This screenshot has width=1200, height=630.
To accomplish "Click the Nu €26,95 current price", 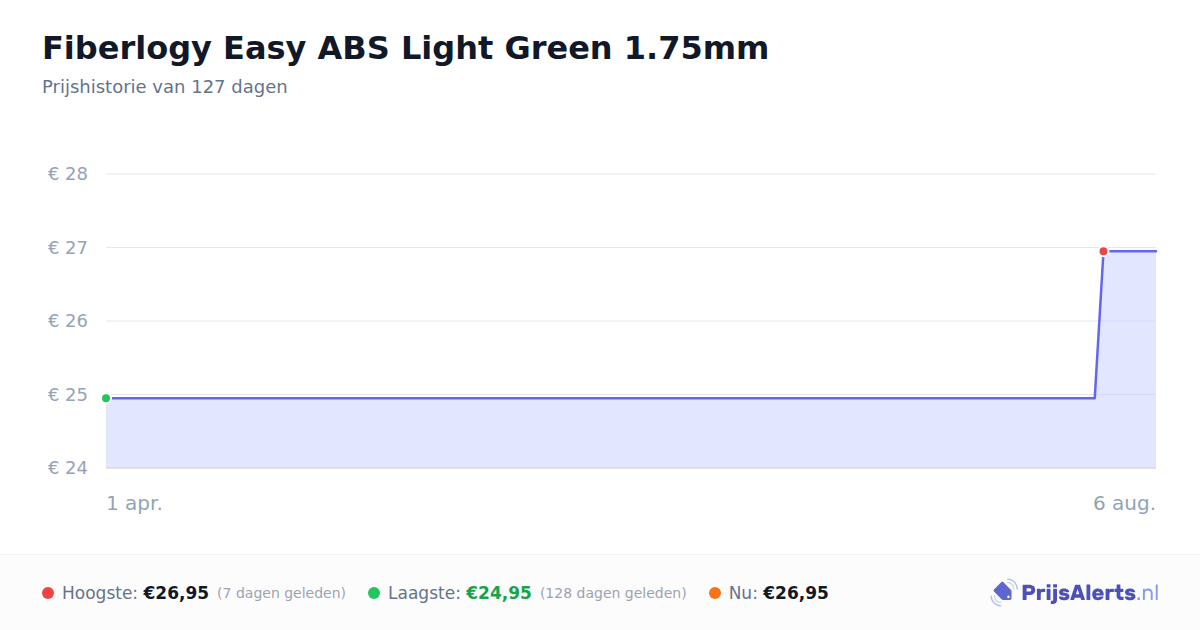I will [796, 593].
